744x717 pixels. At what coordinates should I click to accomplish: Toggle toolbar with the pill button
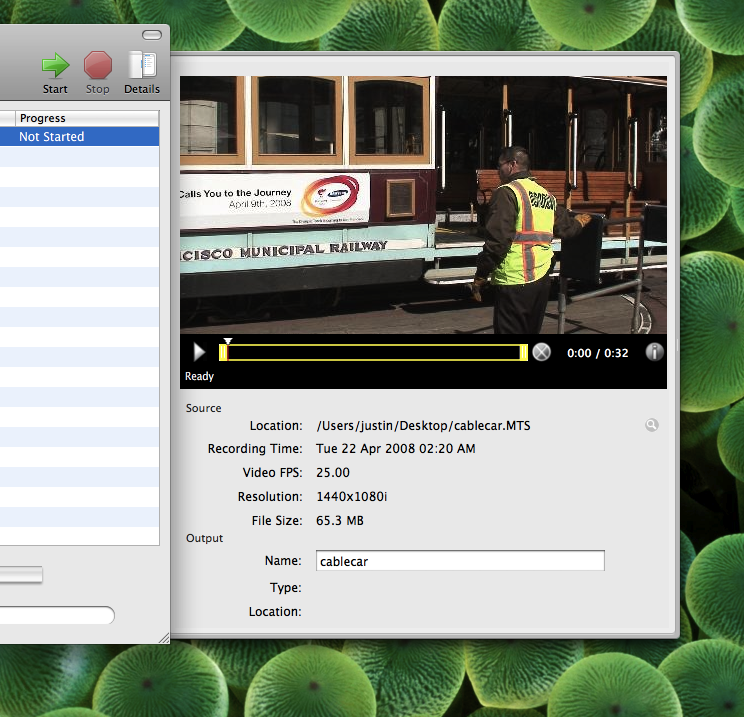[151, 35]
